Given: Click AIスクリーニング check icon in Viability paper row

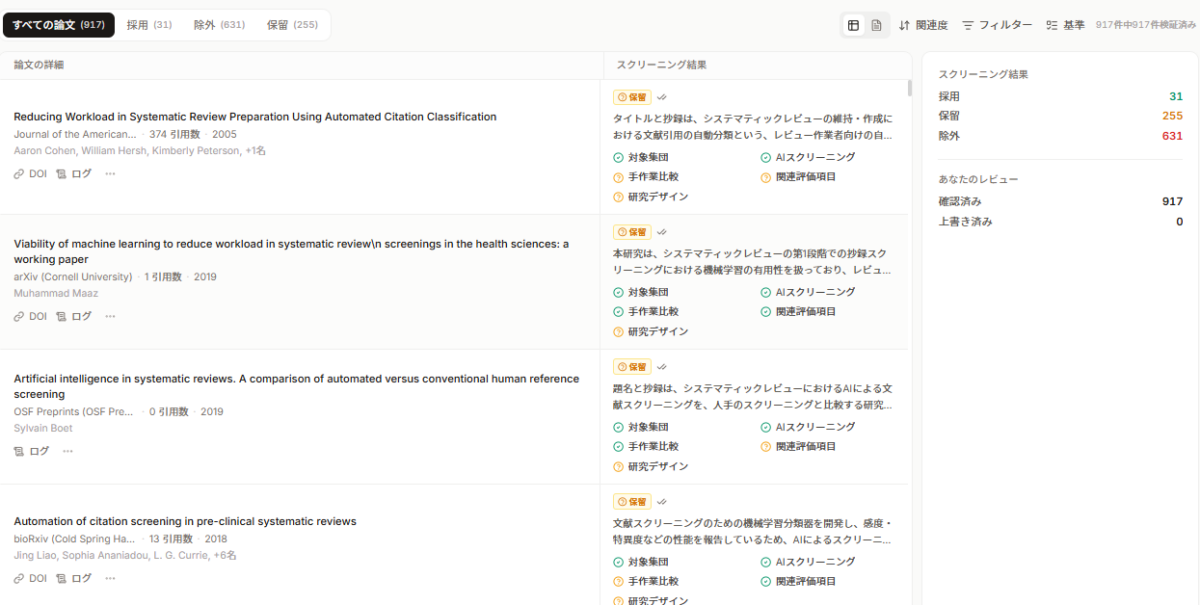Looking at the screenshot, I should pos(766,292).
